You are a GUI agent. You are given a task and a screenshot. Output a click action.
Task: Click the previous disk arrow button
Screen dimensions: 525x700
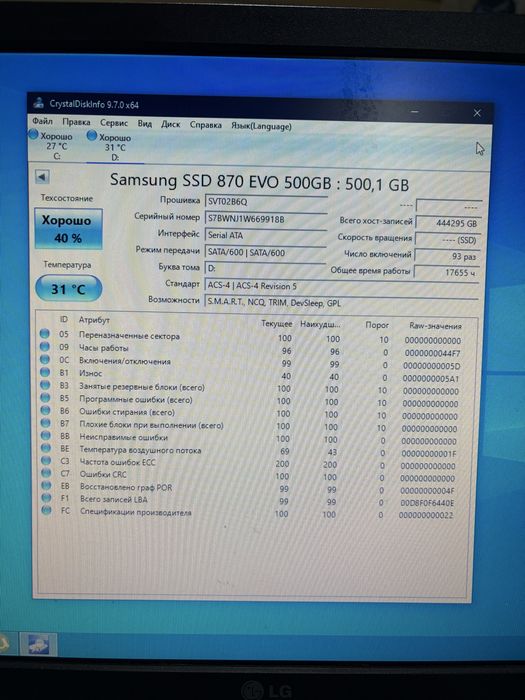tap(42, 177)
